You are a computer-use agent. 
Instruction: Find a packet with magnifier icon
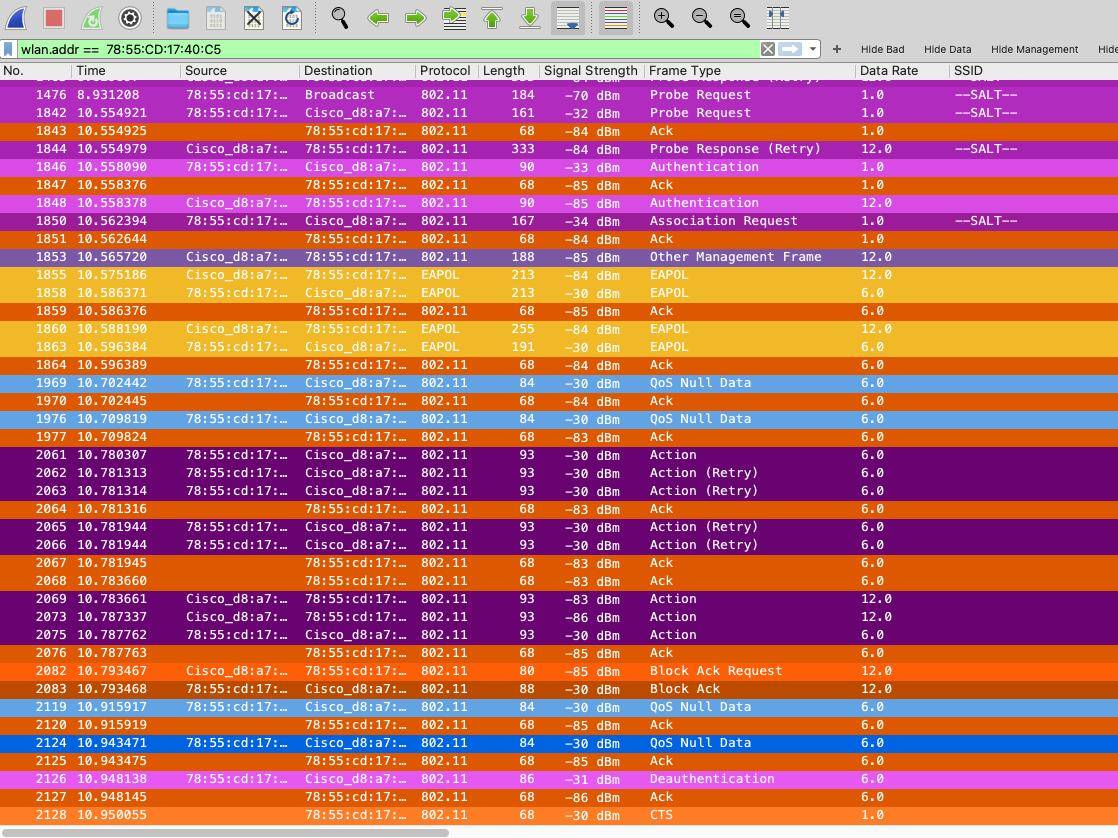340,18
